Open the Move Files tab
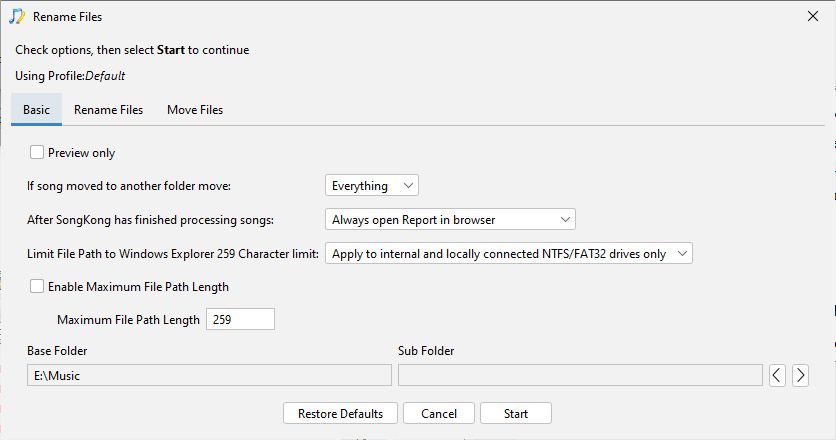 pos(195,110)
